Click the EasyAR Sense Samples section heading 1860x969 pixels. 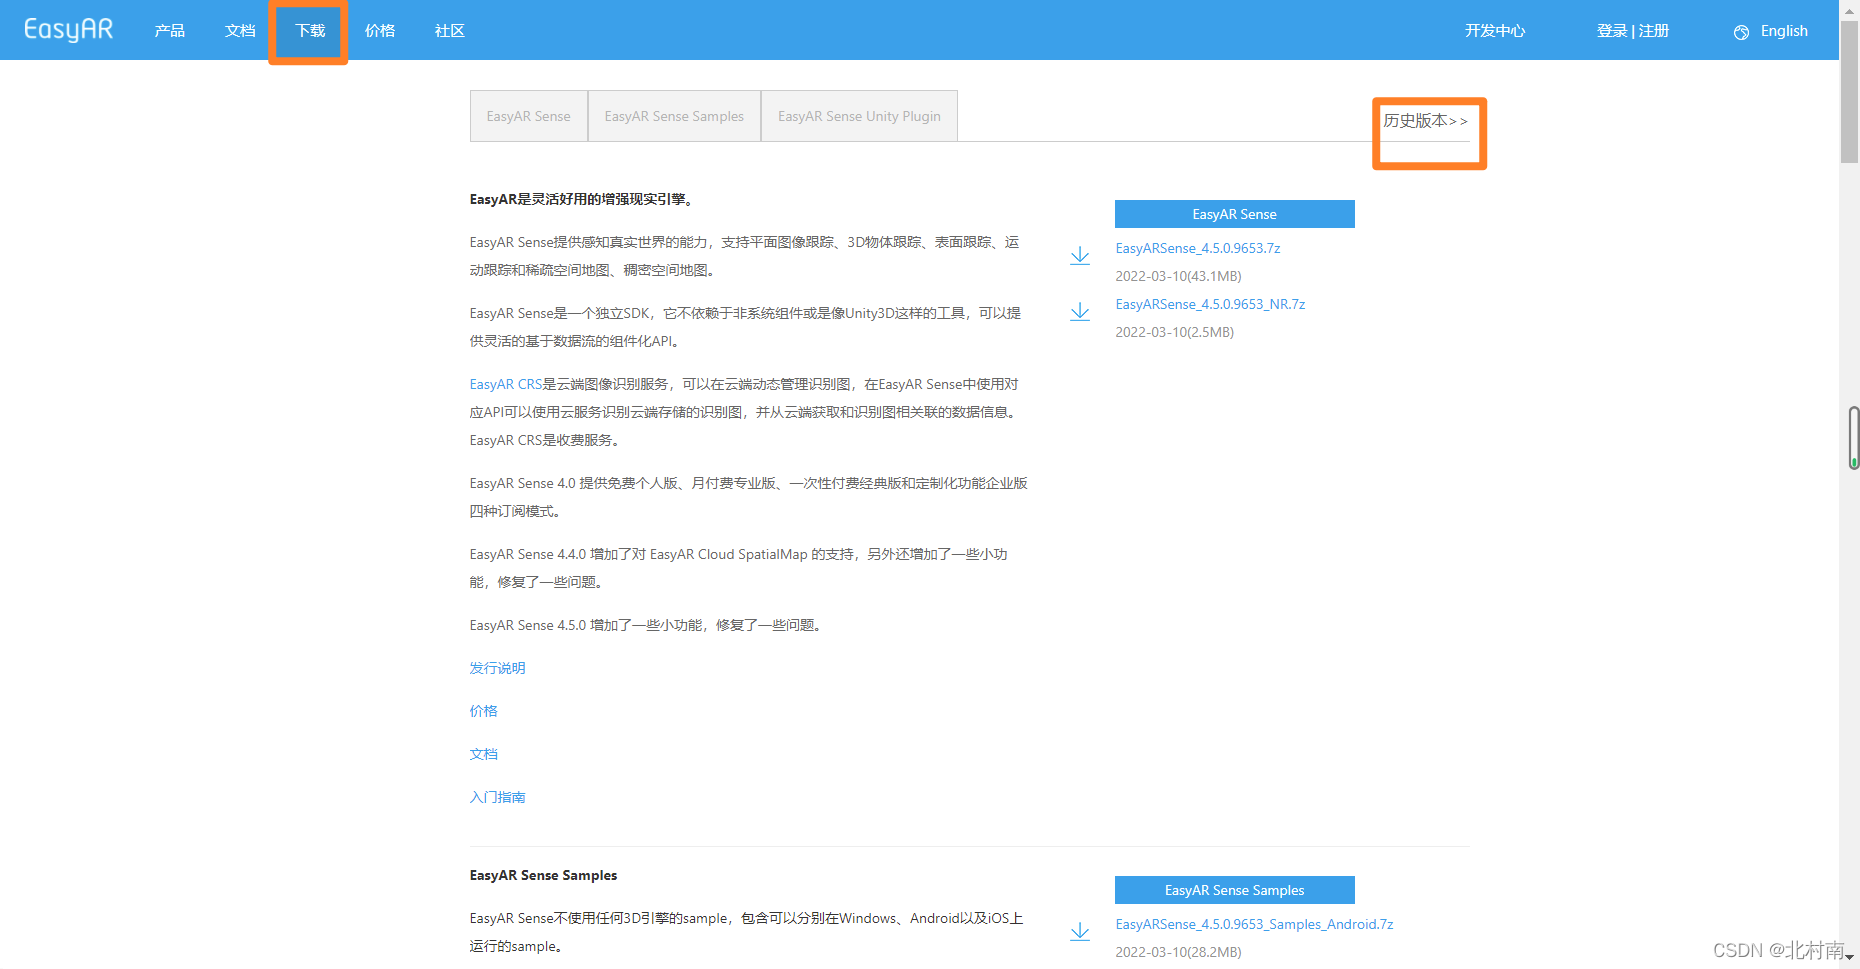[x=543, y=875]
